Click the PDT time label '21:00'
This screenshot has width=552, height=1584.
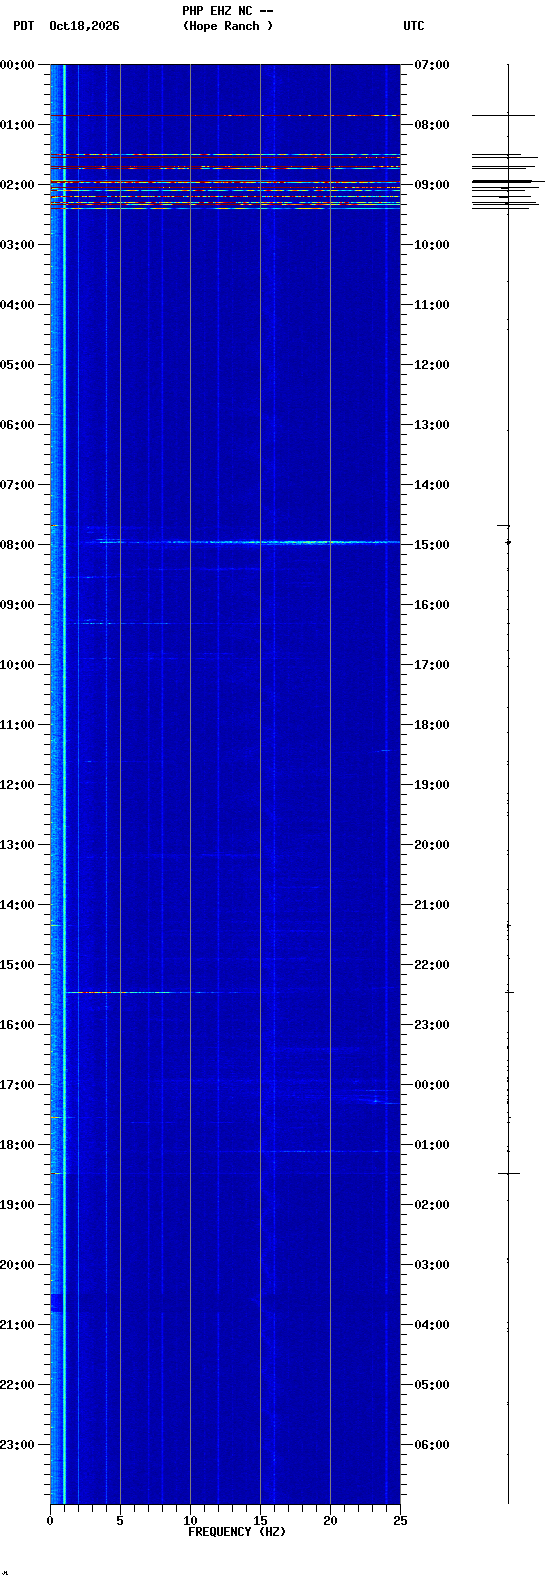18,1325
